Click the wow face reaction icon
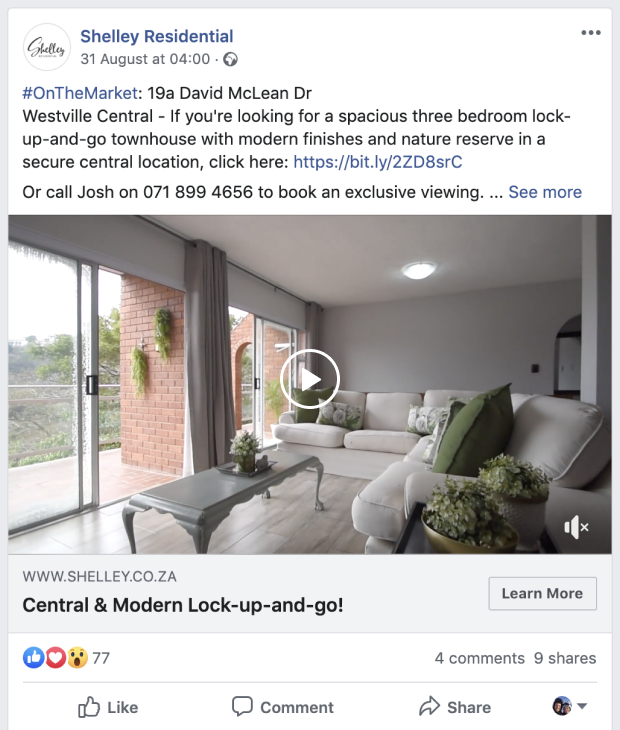 (77, 658)
